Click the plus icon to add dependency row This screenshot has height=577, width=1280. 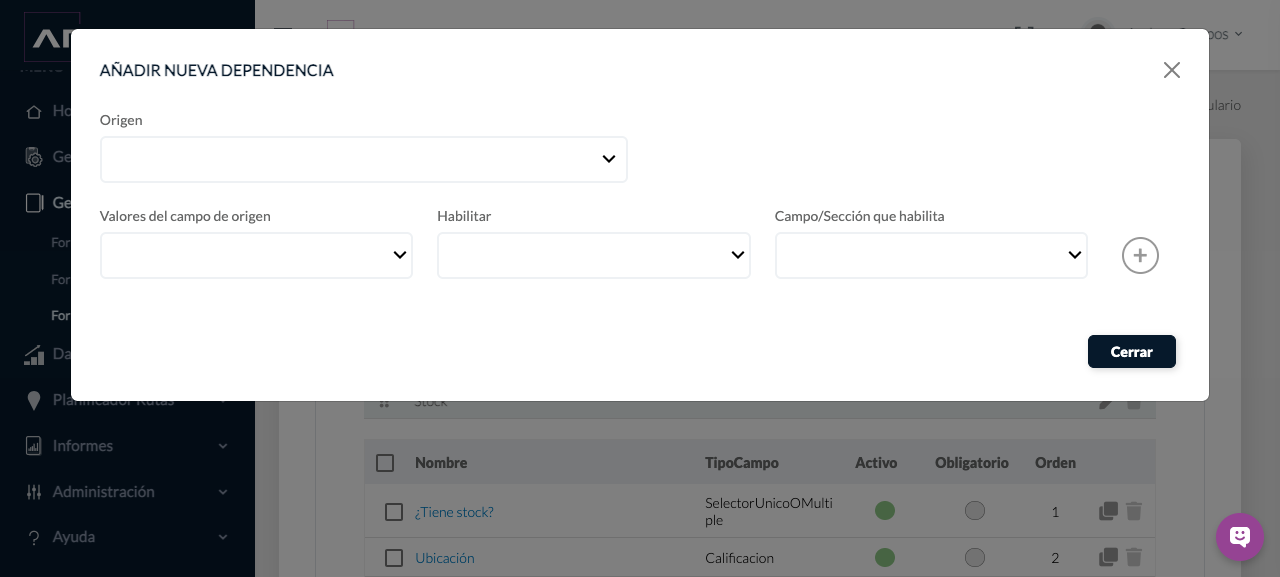1140,256
